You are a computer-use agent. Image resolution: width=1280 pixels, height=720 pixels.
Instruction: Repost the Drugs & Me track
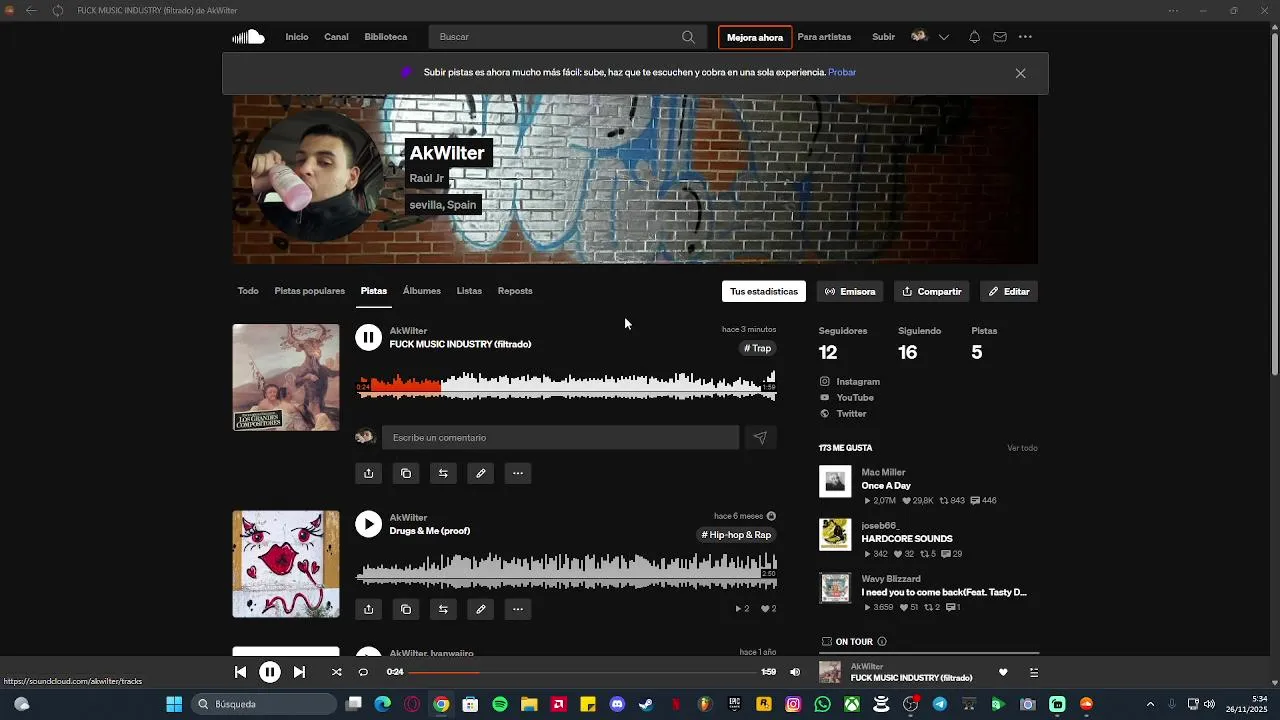[x=443, y=609]
